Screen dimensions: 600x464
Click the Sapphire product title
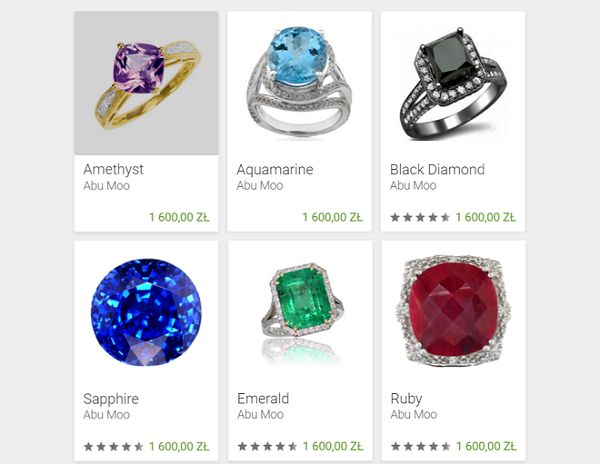click(111, 399)
